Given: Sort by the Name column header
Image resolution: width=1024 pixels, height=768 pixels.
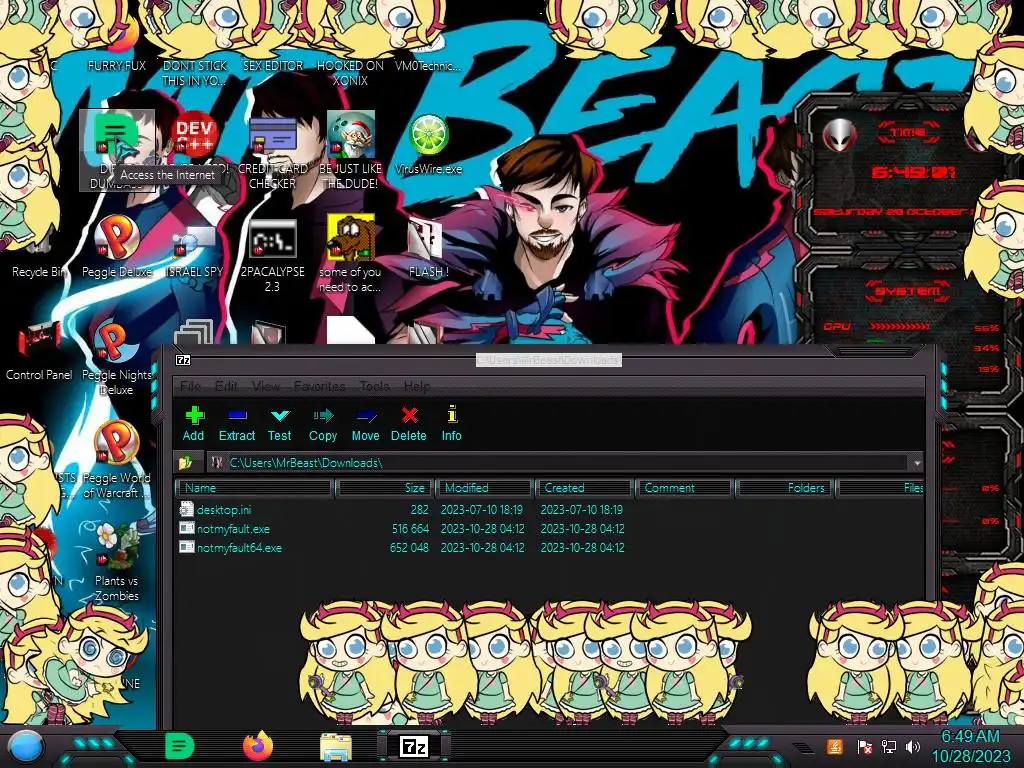Looking at the screenshot, I should (255, 488).
